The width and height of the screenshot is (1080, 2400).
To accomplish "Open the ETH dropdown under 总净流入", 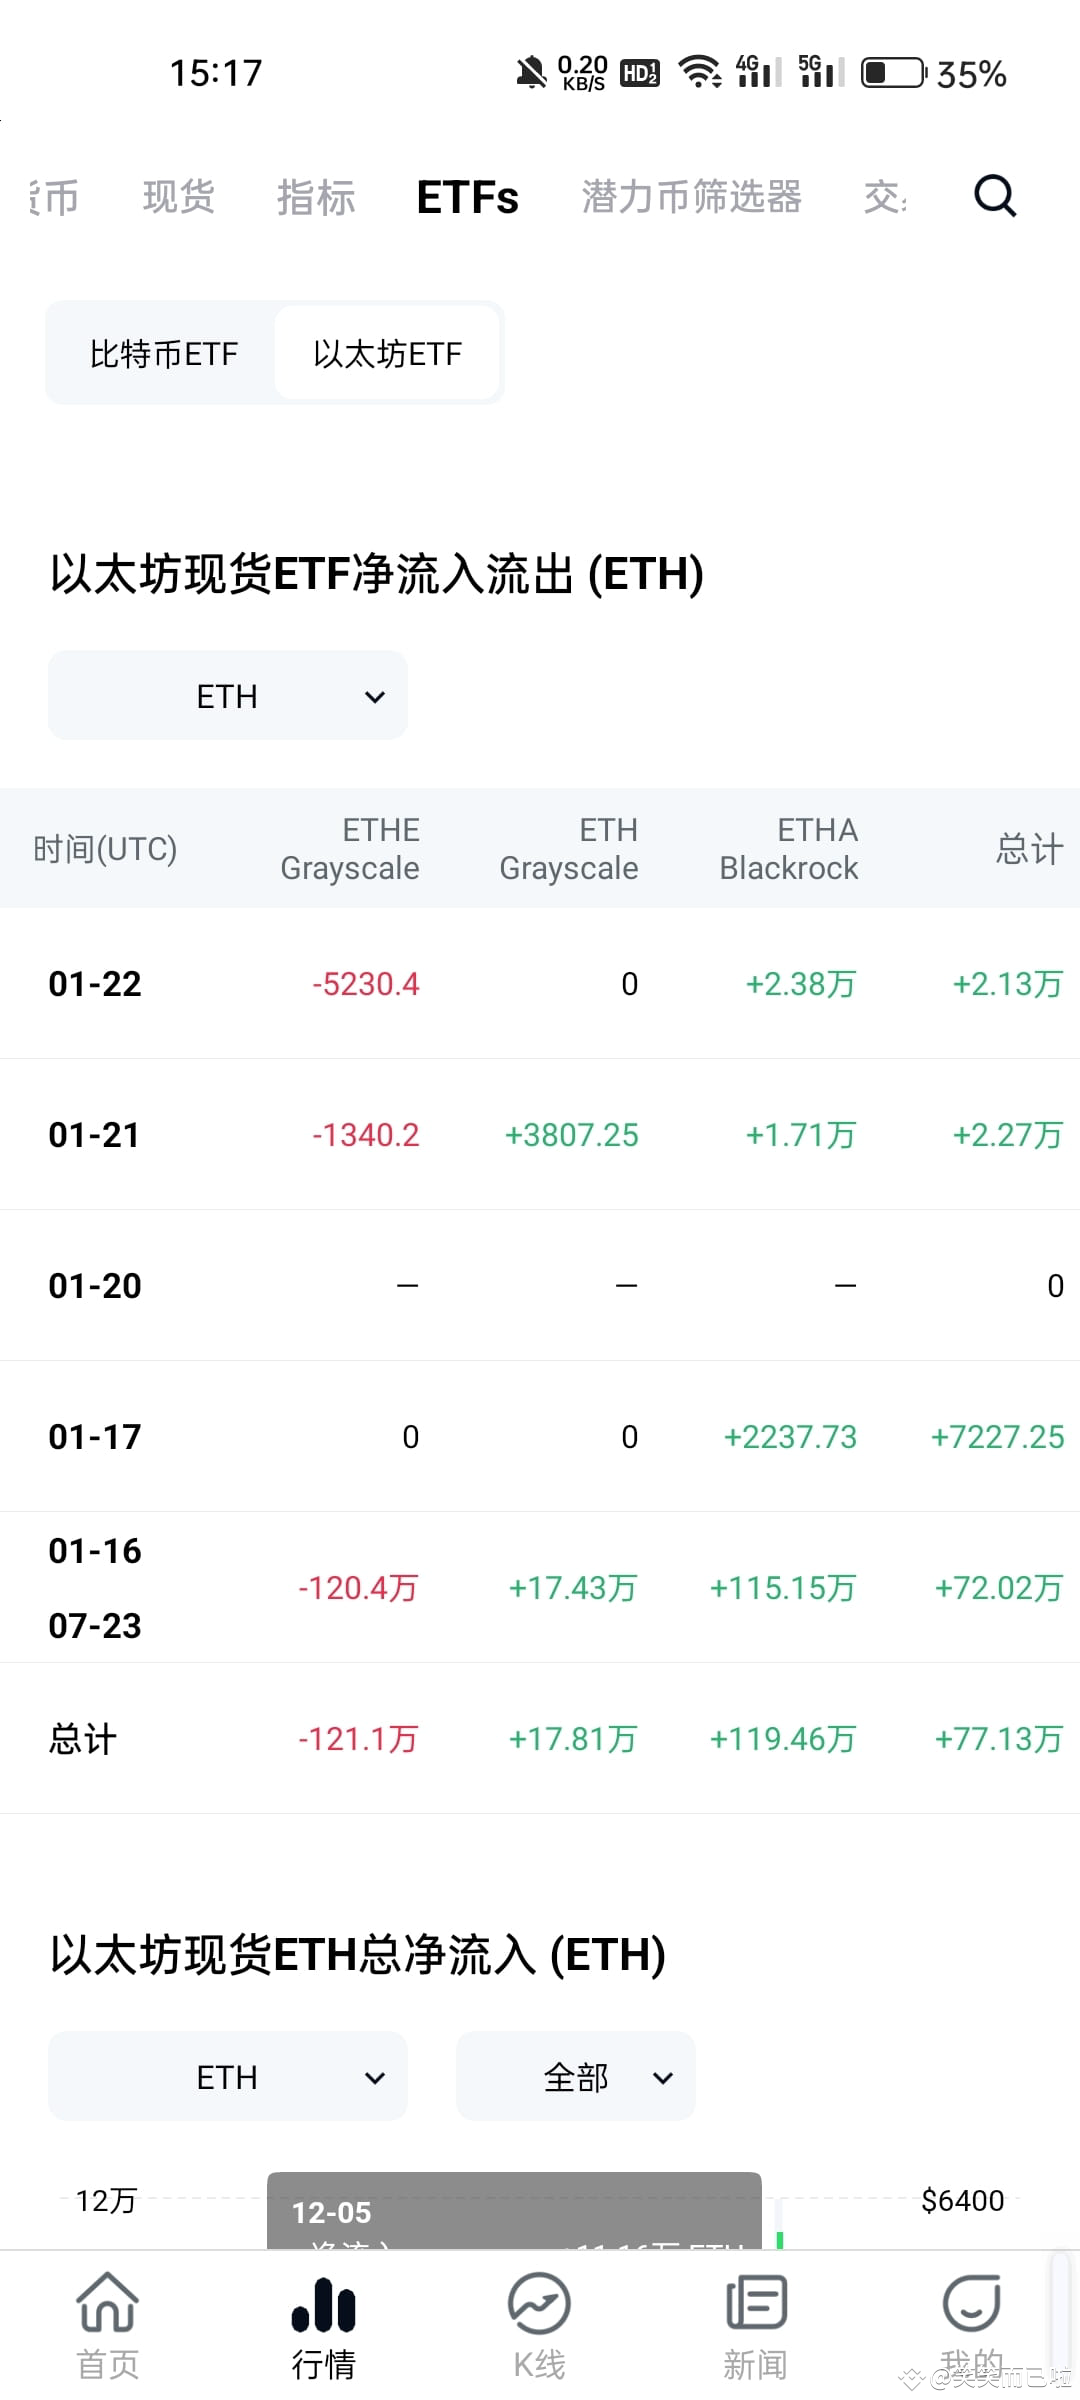I will tap(228, 2077).
